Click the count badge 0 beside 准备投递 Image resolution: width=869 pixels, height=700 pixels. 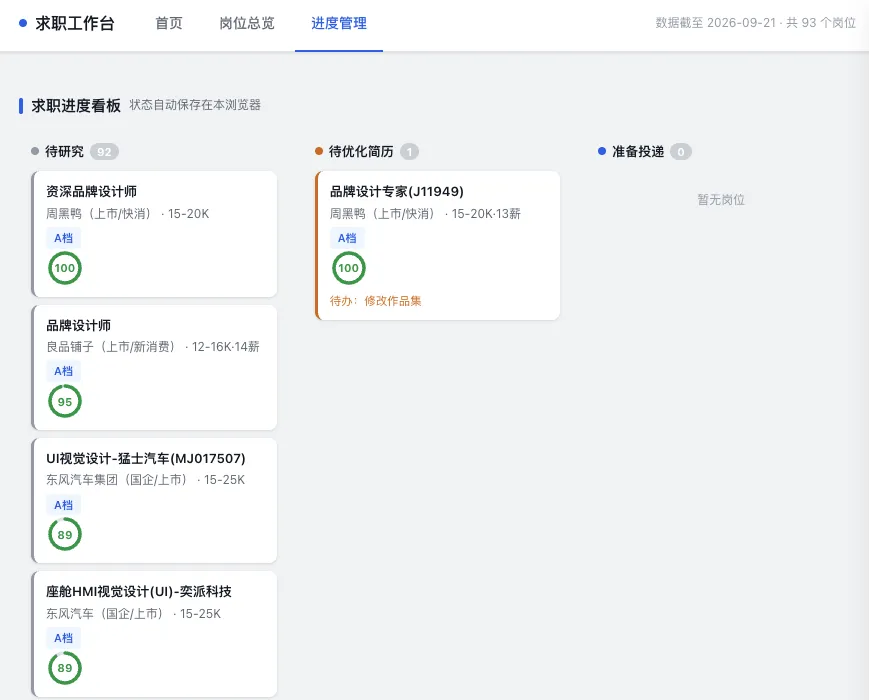pyautogui.click(x=681, y=152)
